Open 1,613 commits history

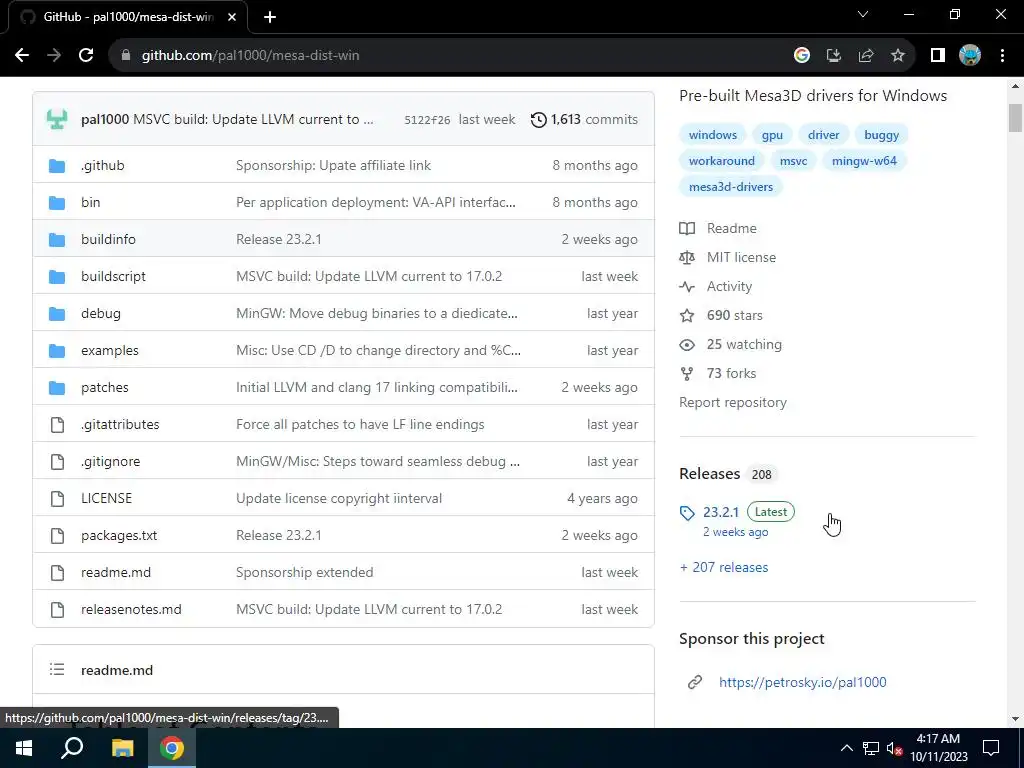click(x=584, y=120)
